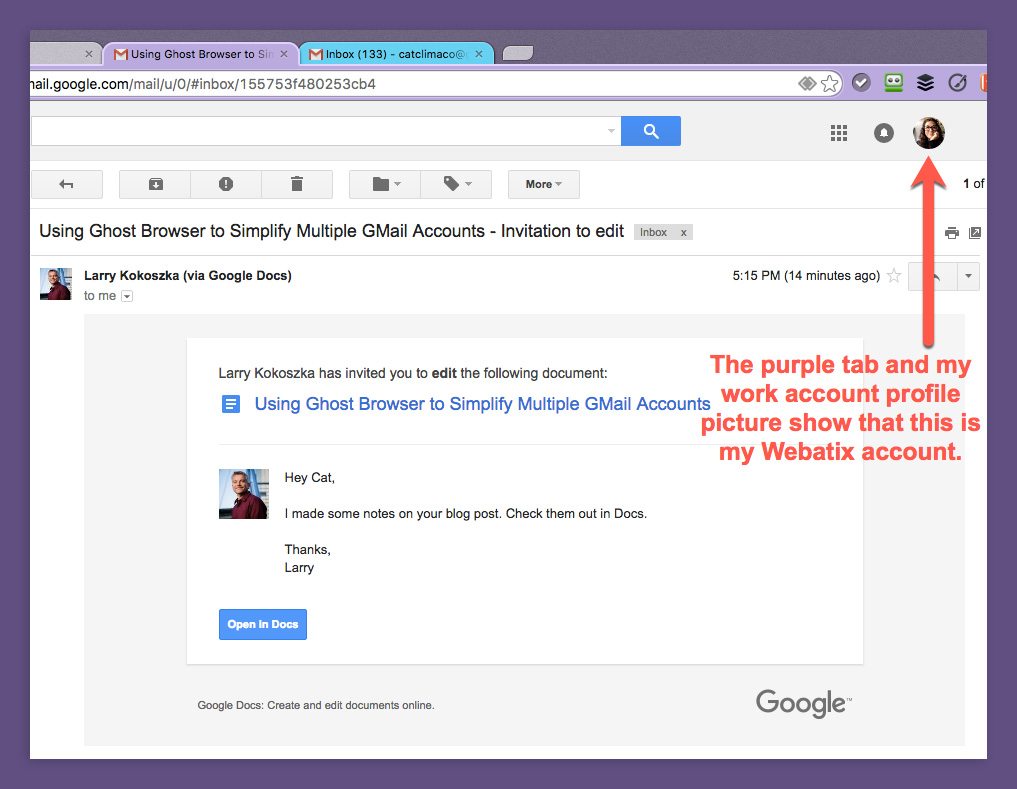Print all with the printer icon
This screenshot has height=789, width=1017.
(951, 233)
